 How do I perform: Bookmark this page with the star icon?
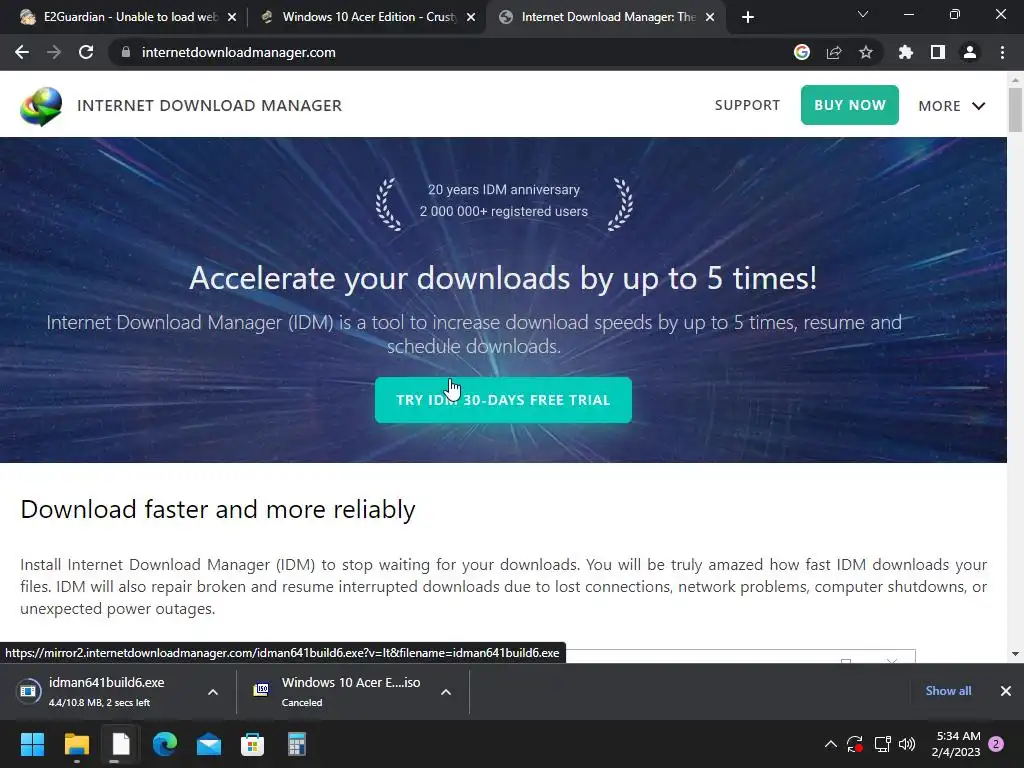(x=866, y=52)
